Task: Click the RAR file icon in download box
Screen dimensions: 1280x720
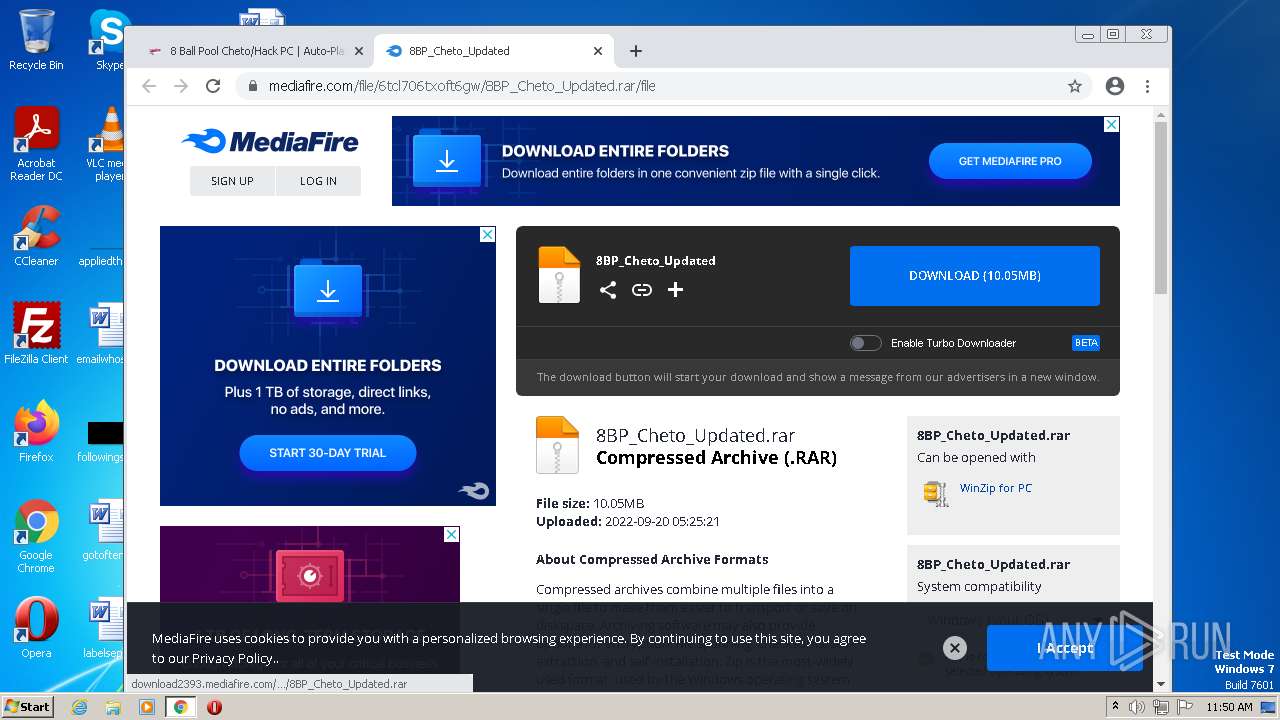Action: pyautogui.click(x=559, y=274)
